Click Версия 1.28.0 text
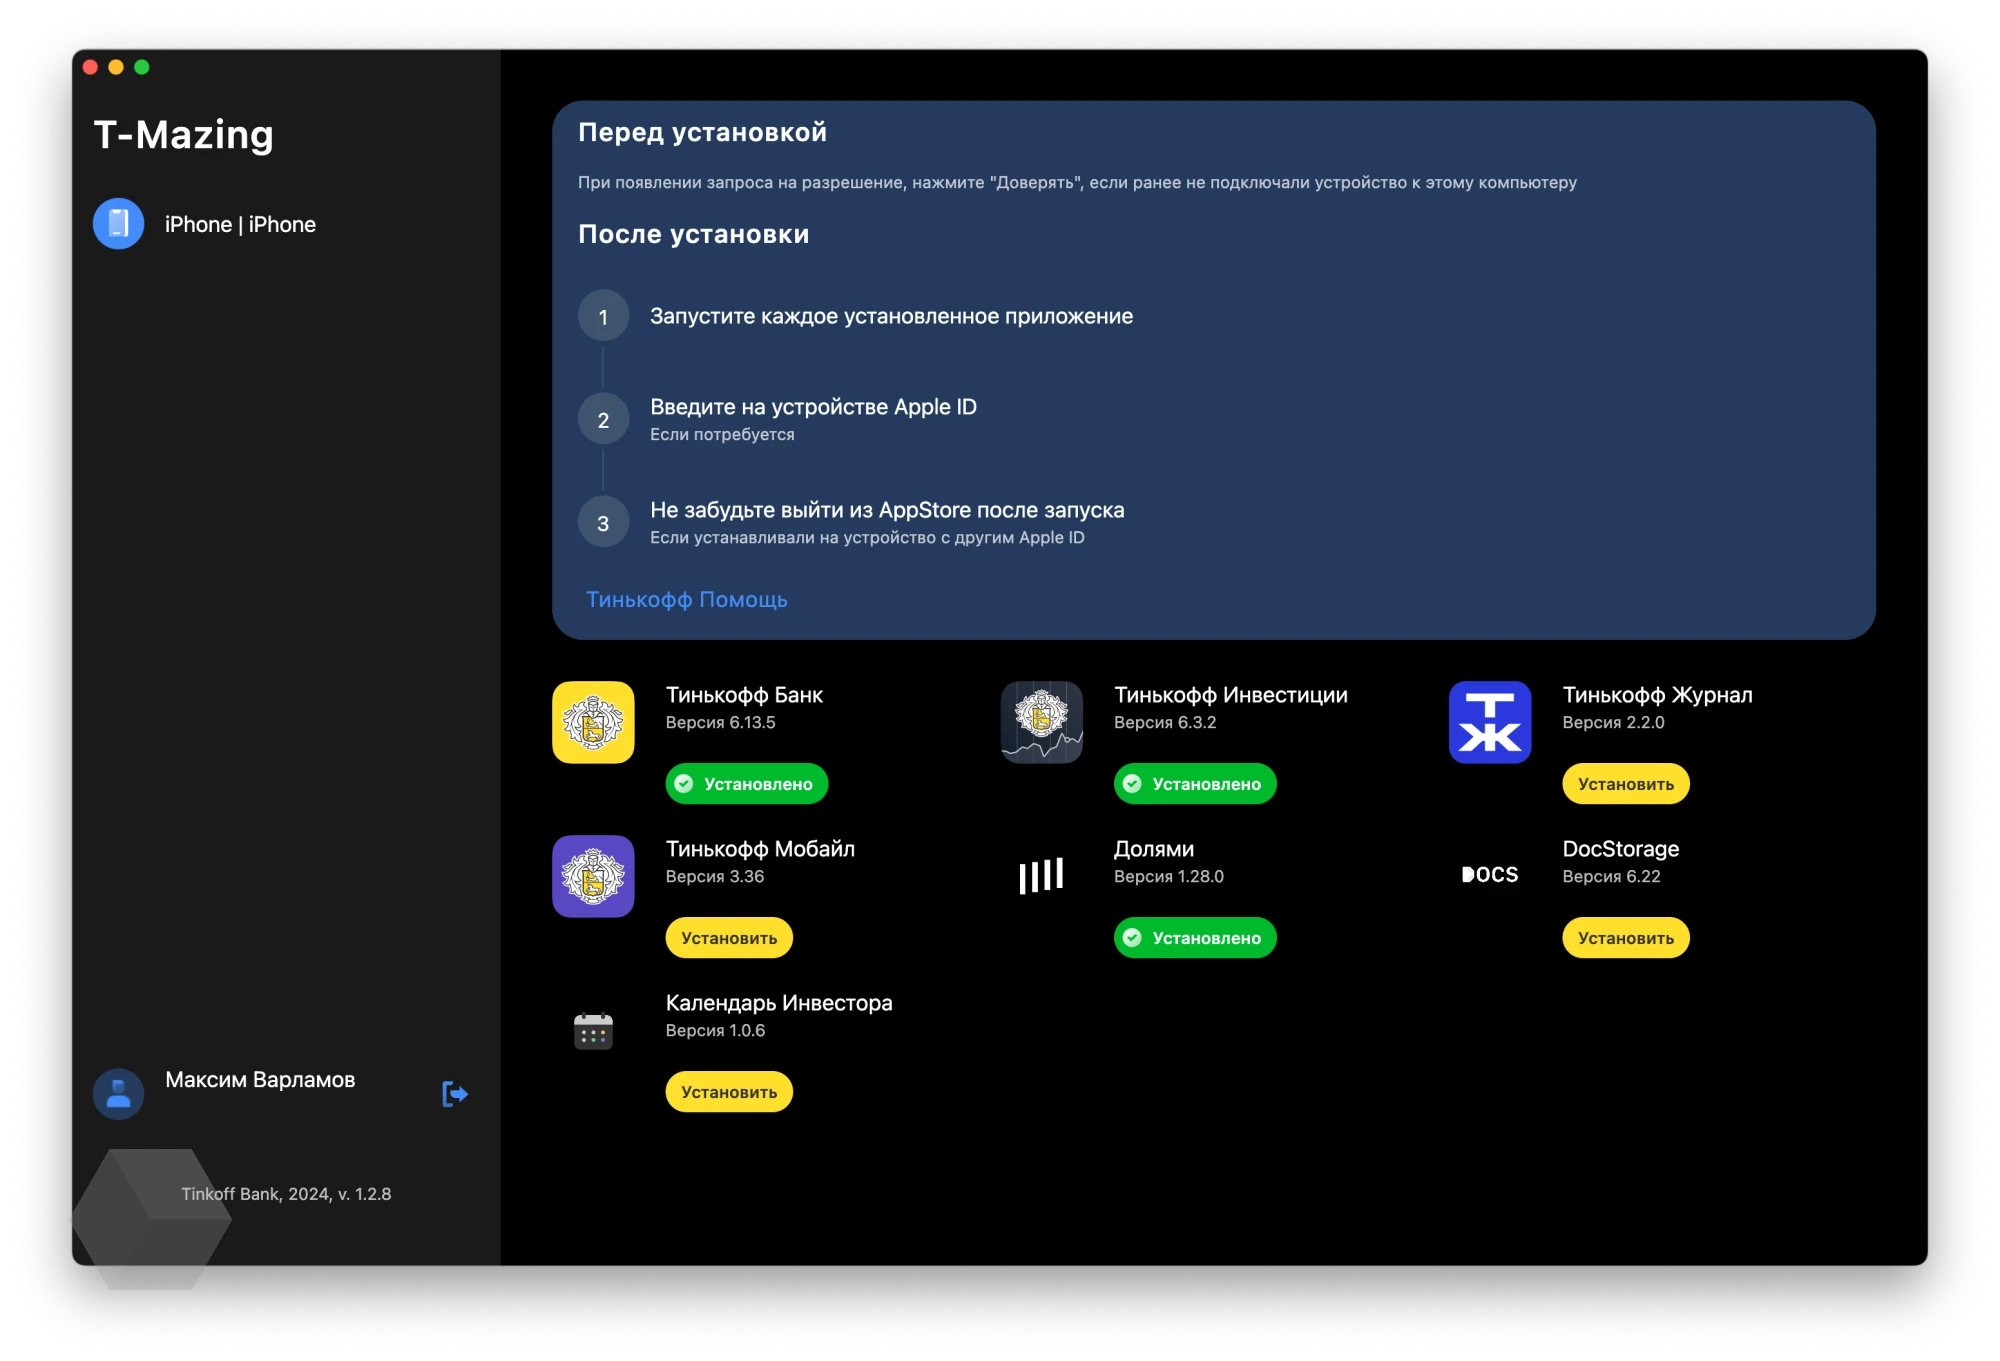 [x=1168, y=876]
